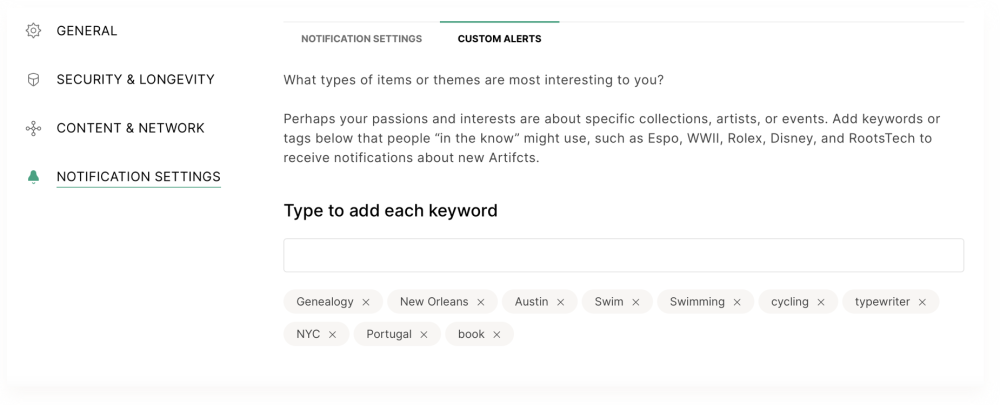This screenshot has width=1000, height=405.
Task: Click the Content & Network nodes icon
Action: pos(33,128)
